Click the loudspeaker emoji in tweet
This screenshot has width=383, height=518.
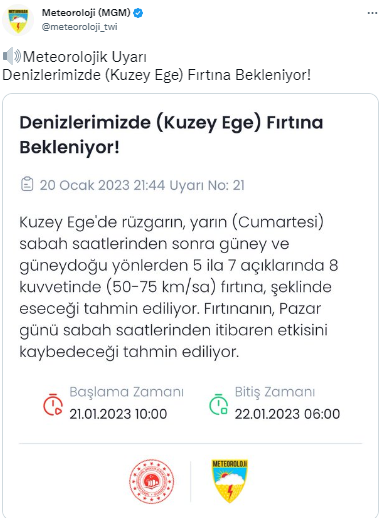(x=12, y=56)
